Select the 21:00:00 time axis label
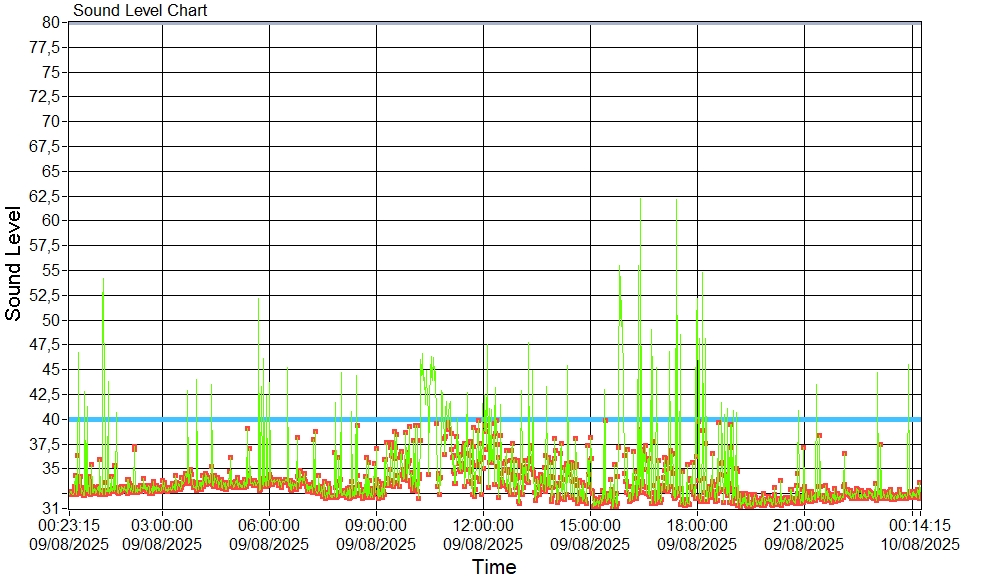This screenshot has width=990, height=588. pyautogui.click(x=804, y=525)
